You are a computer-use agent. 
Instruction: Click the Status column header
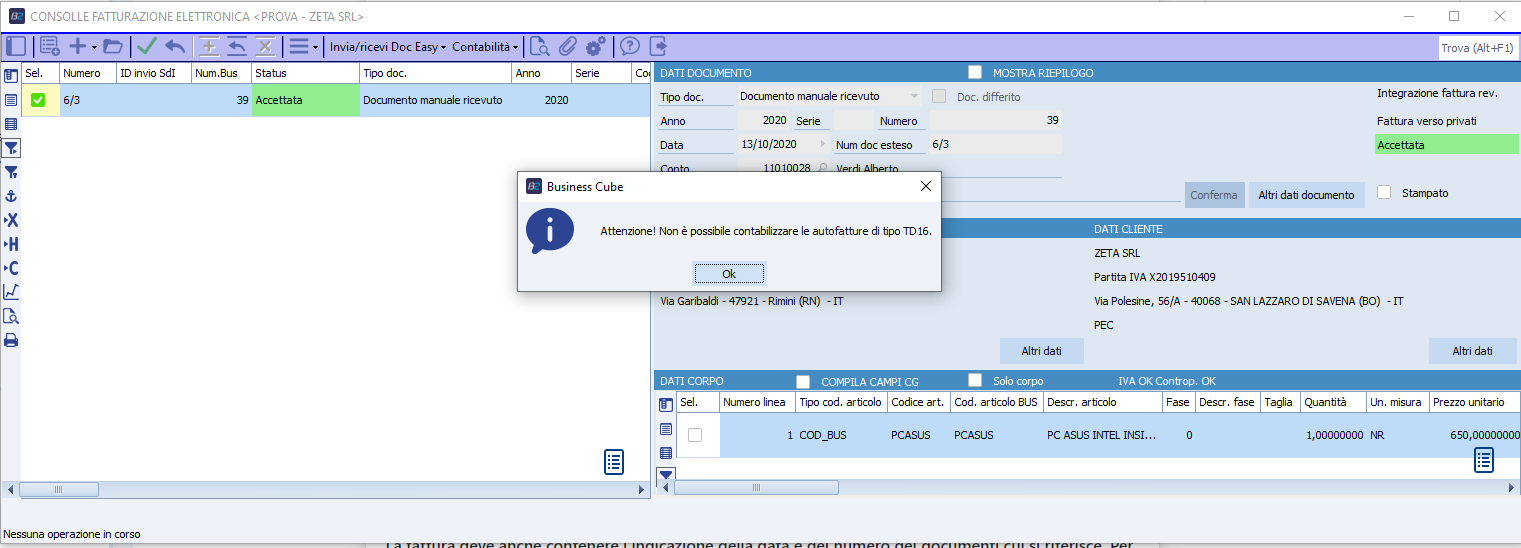[x=305, y=73]
